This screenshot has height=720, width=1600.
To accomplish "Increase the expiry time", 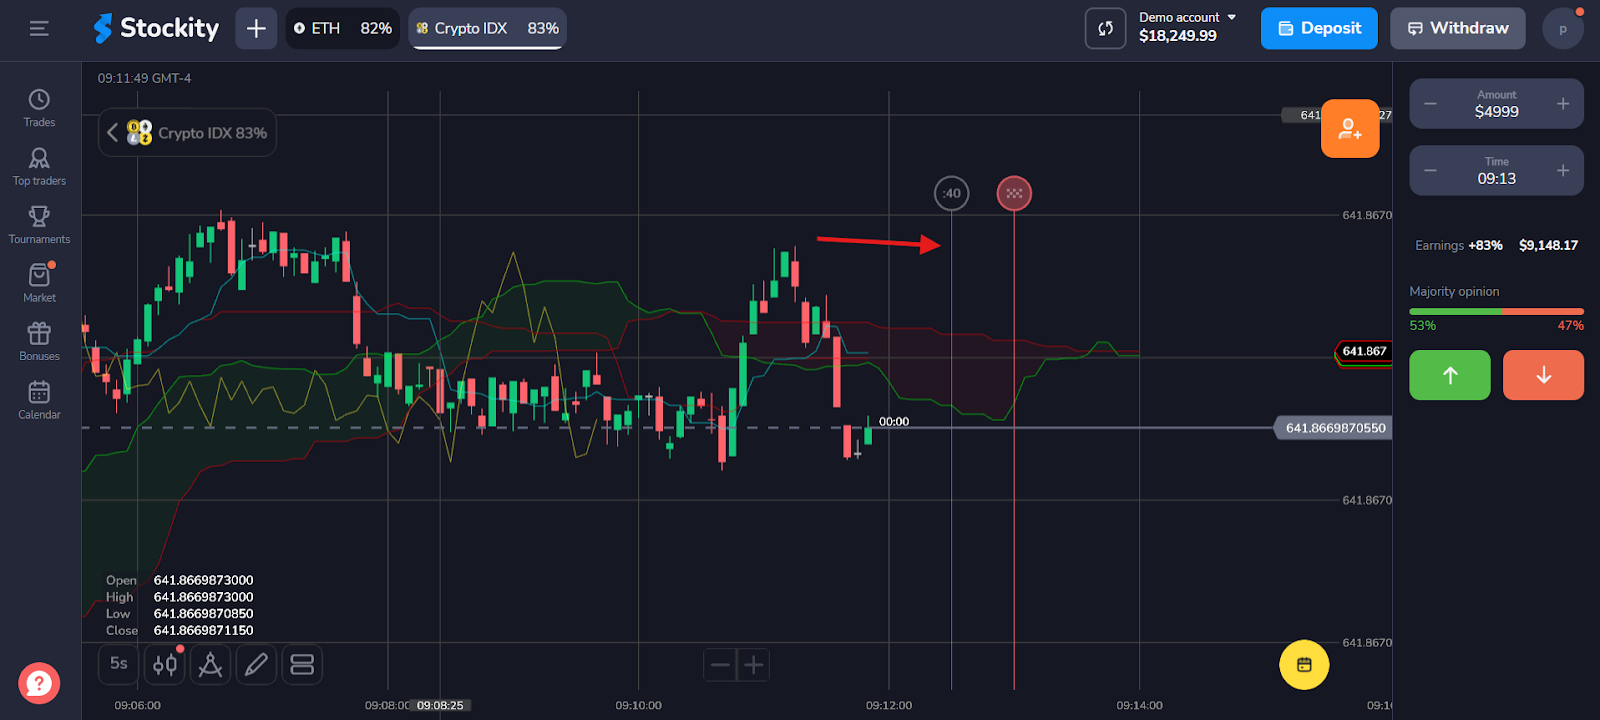I will pyautogui.click(x=1563, y=171).
